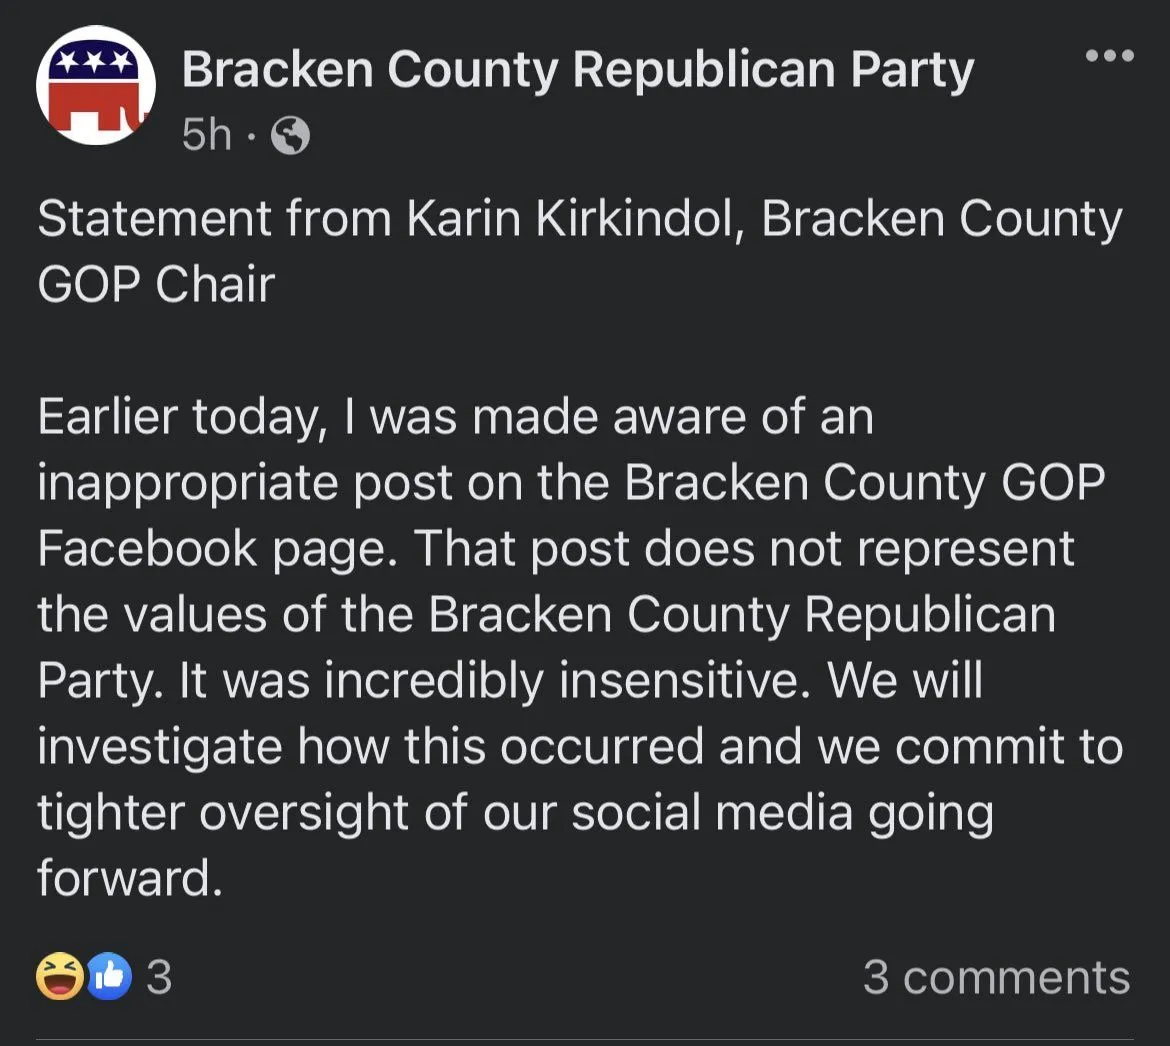This screenshot has height=1046, width=1170.
Task: Click the "5h" post timestamp
Action: 206,136
